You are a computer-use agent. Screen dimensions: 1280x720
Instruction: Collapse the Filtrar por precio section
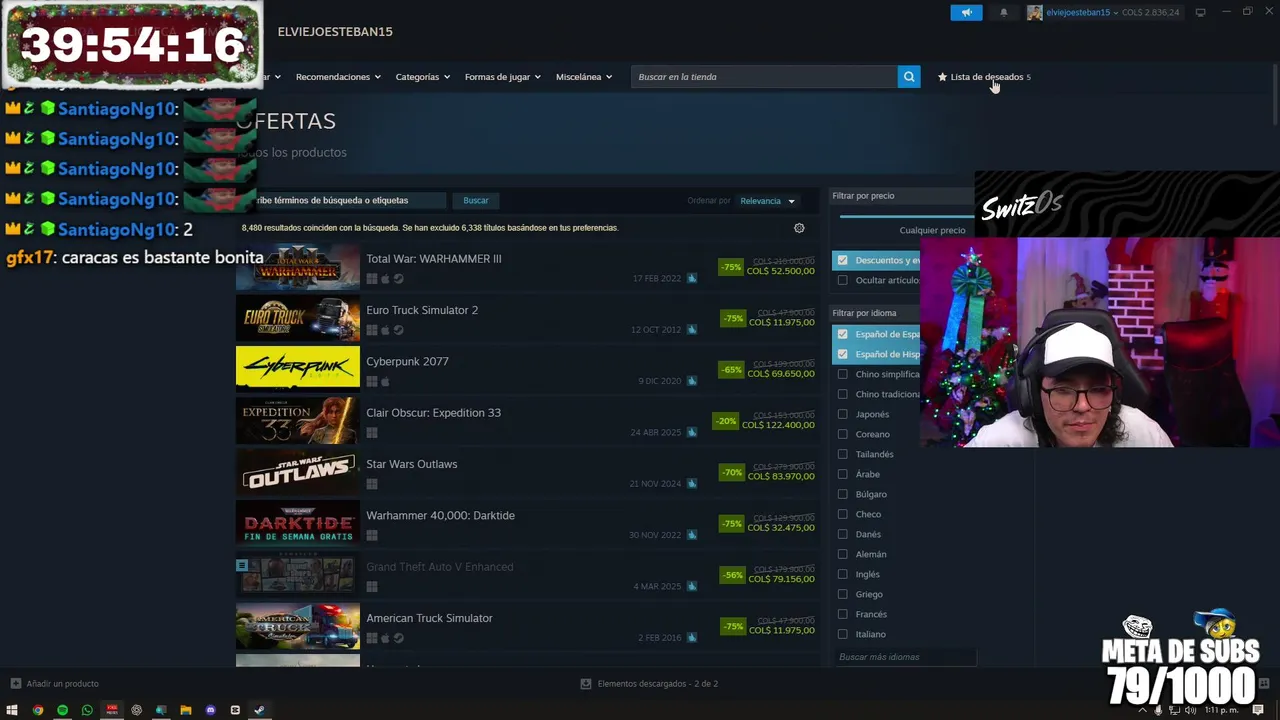[x=902, y=196]
